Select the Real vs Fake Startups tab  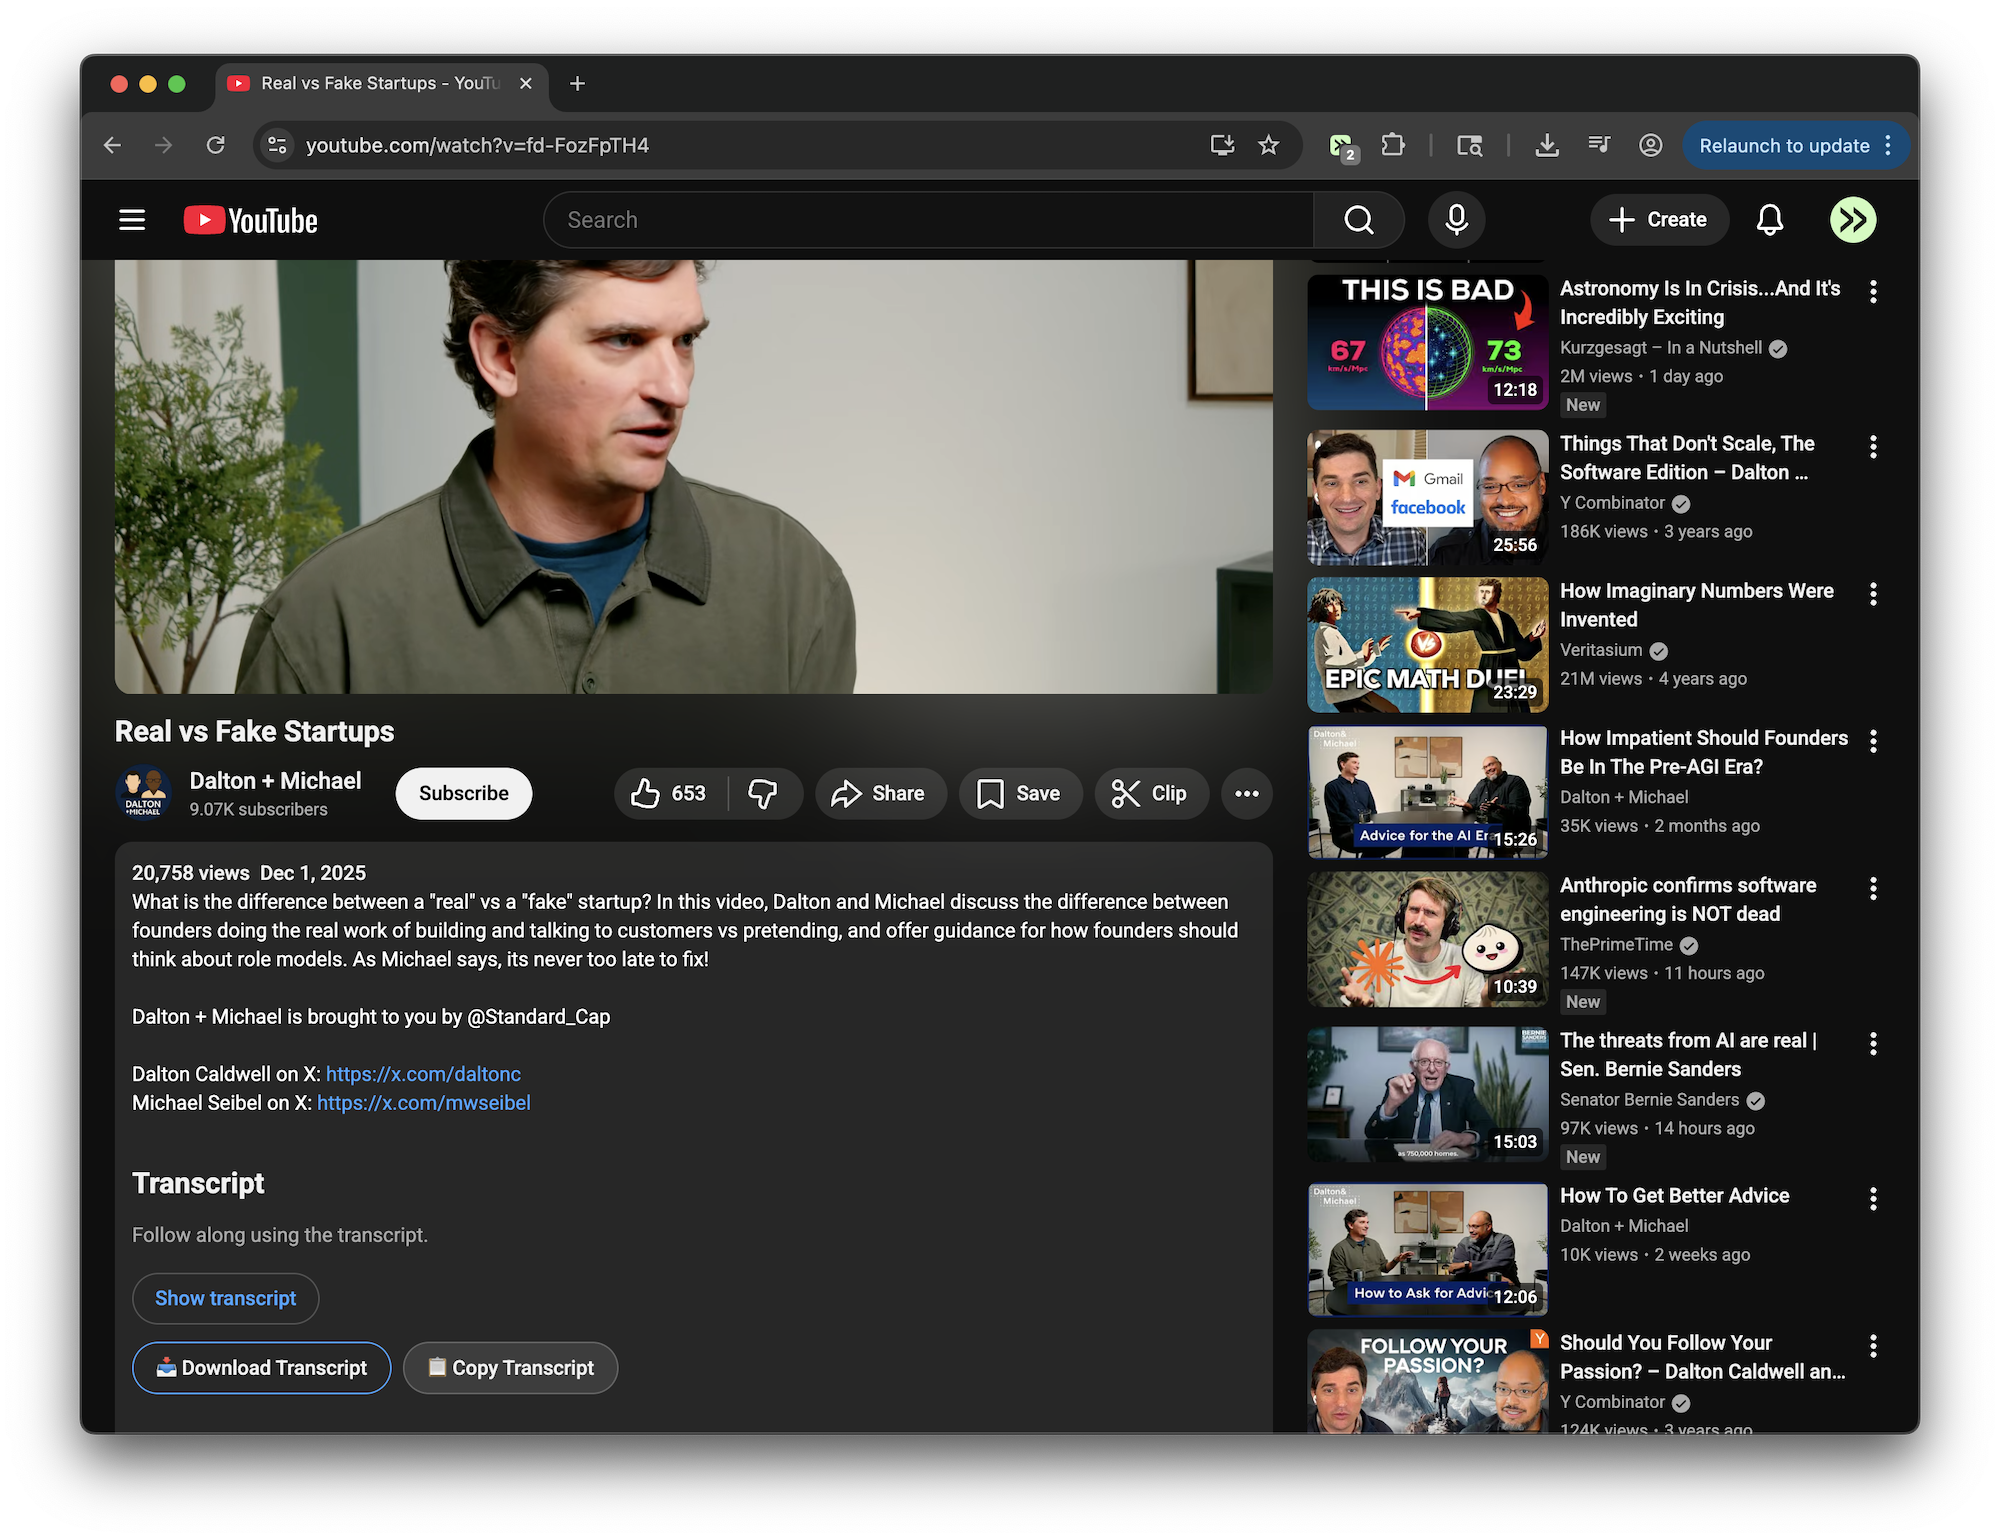pos(378,84)
